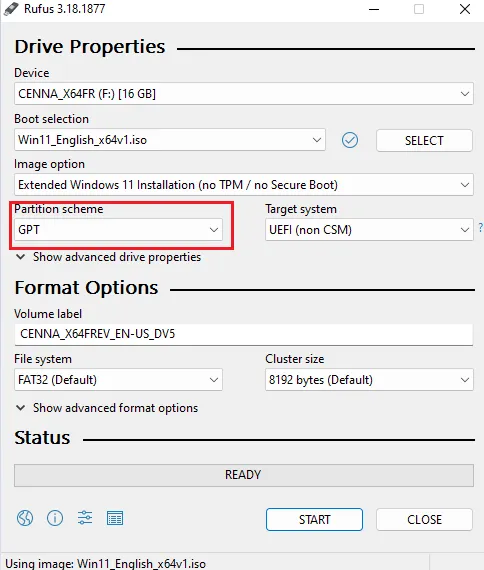
Task: Open the Image option dropdown
Action: (244, 185)
